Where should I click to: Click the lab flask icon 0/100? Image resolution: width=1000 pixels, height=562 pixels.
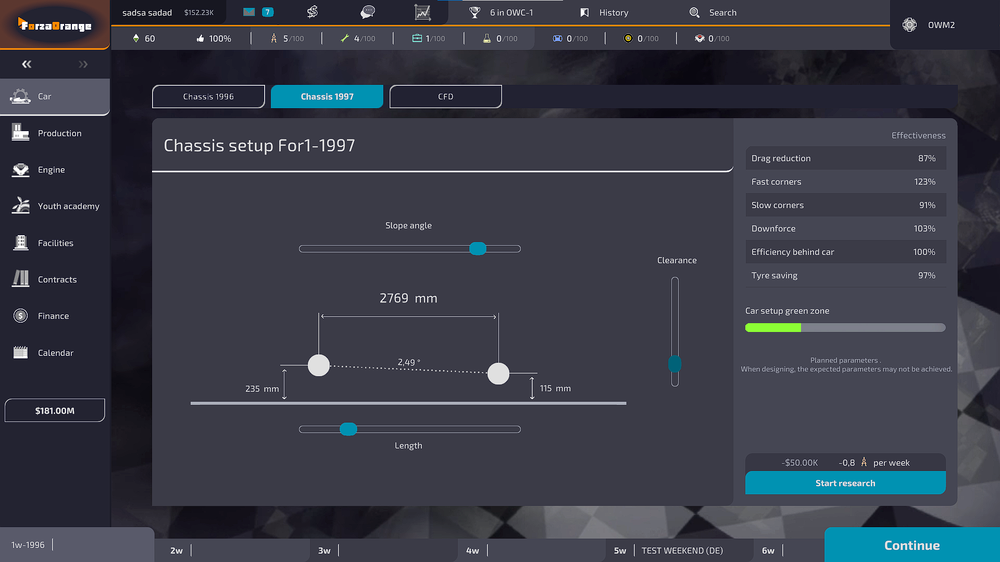coord(487,38)
